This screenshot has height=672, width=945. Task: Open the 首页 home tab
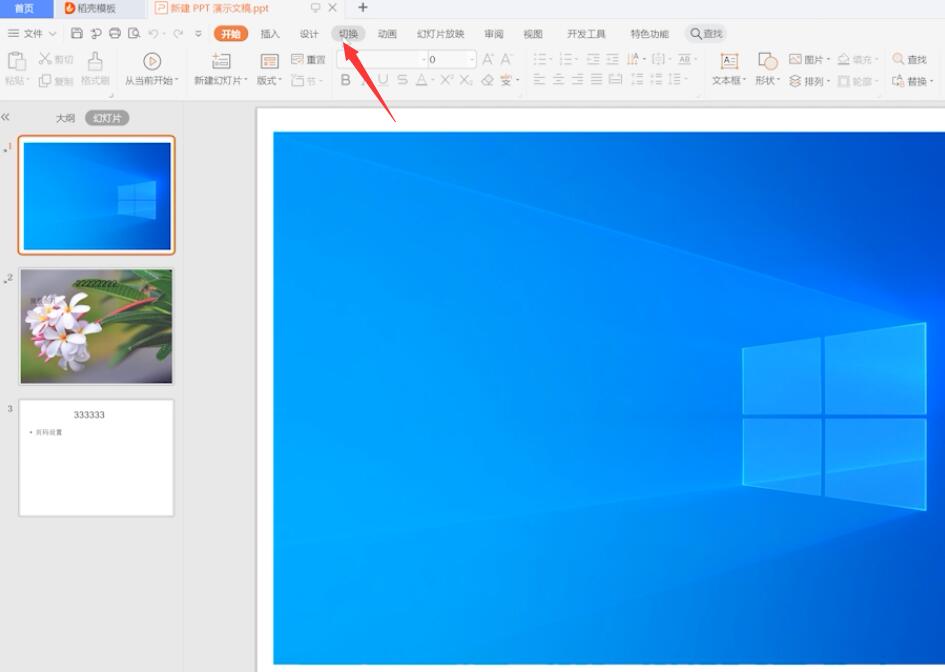point(24,8)
